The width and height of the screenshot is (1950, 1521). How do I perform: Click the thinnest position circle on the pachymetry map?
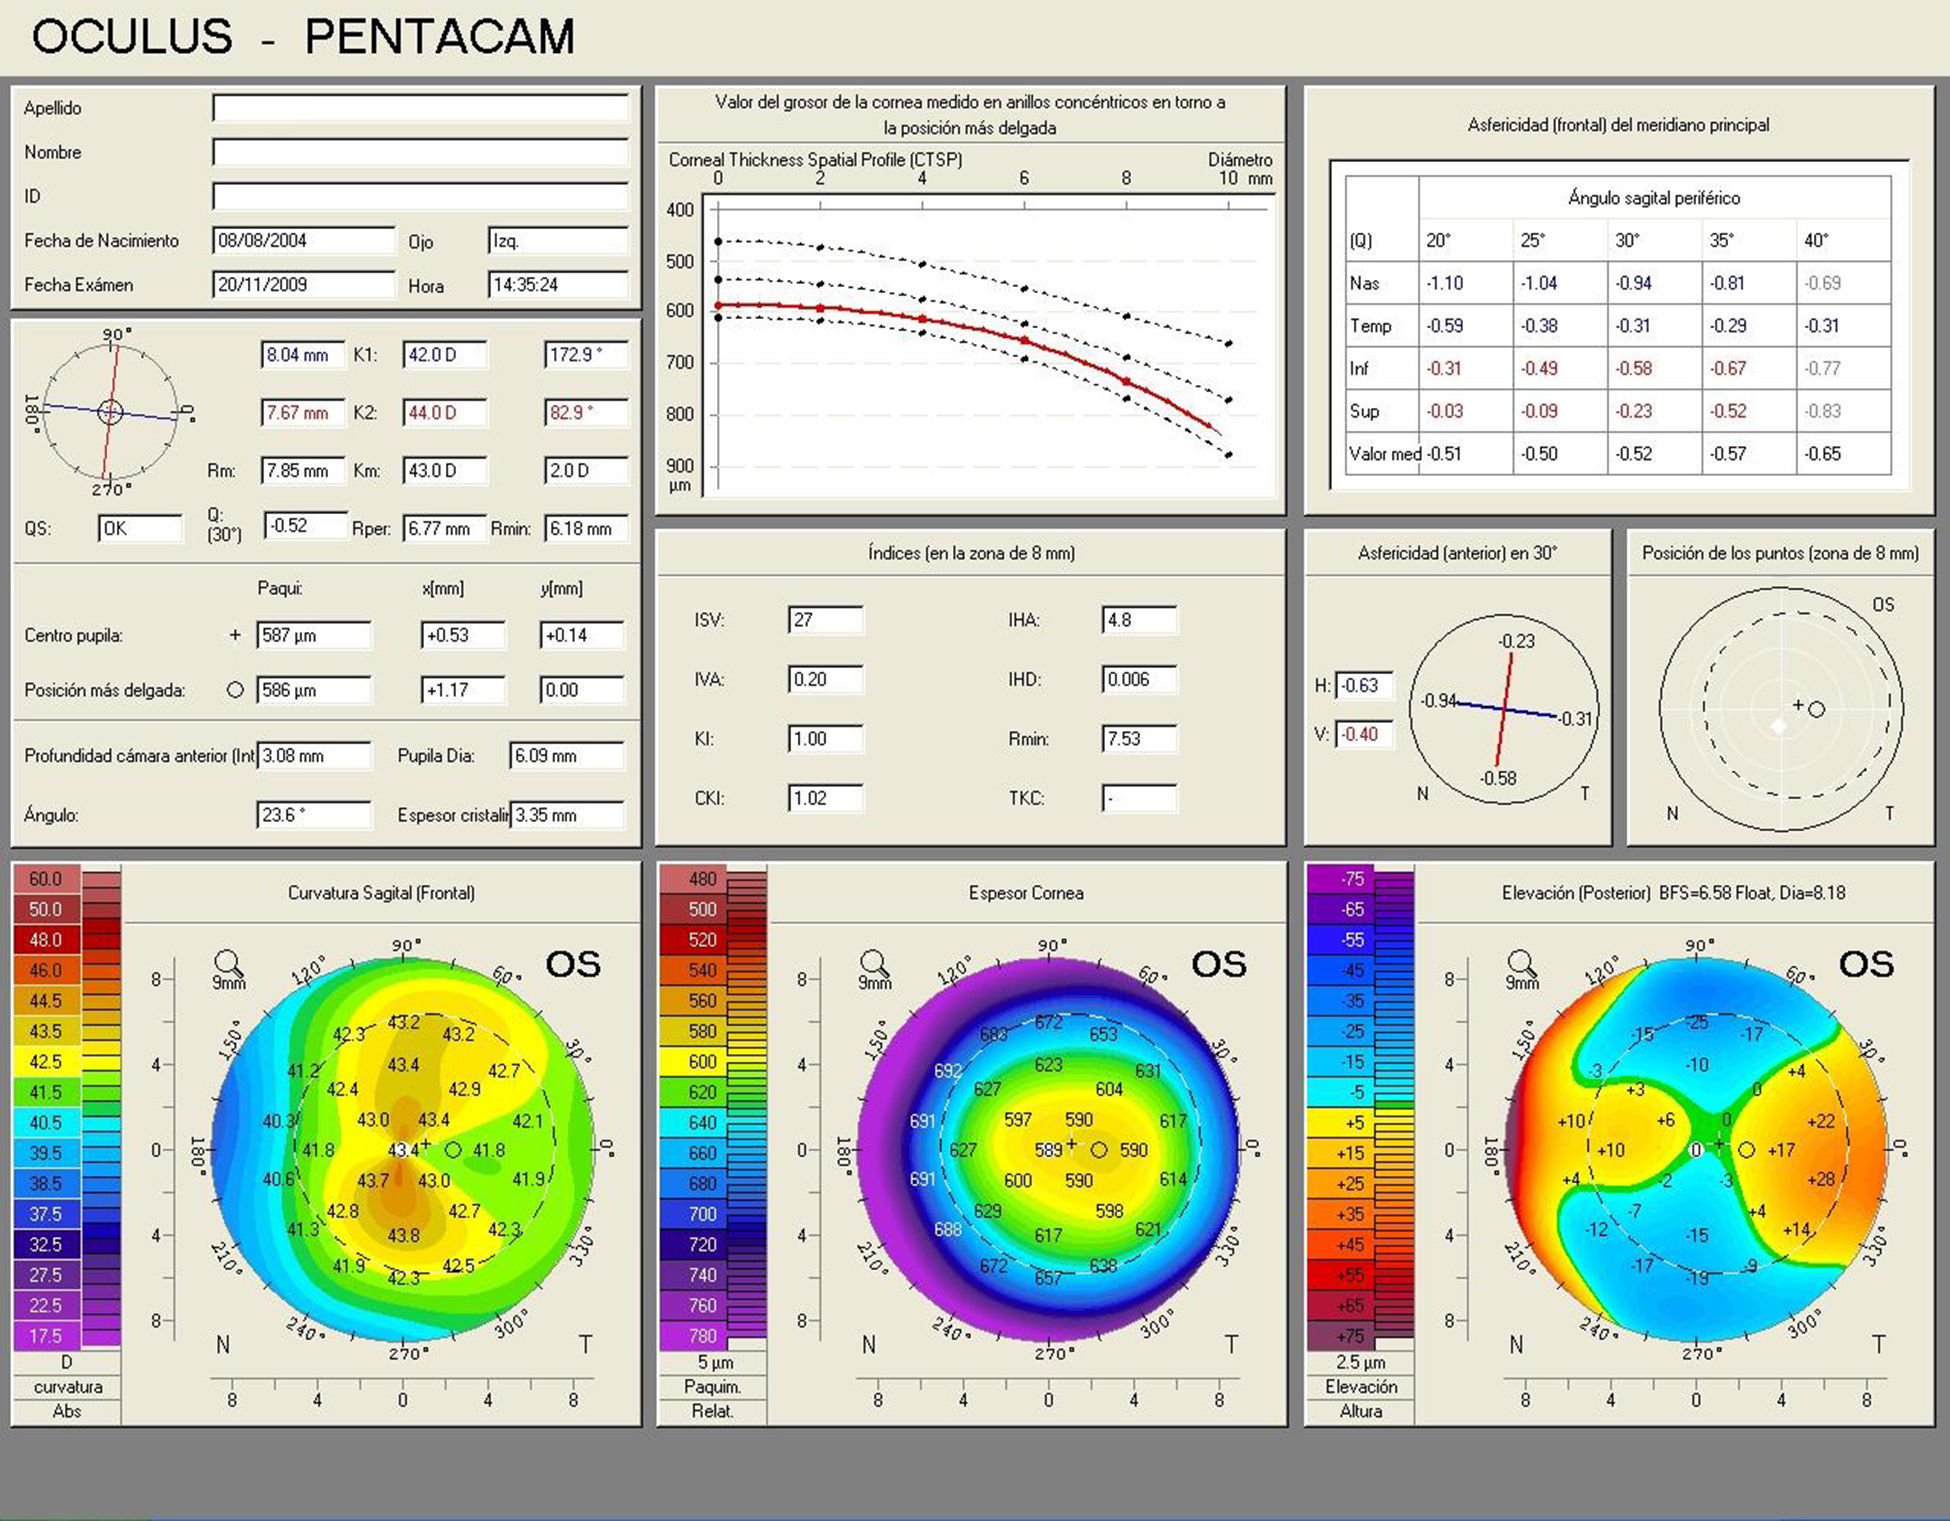1099,1150
